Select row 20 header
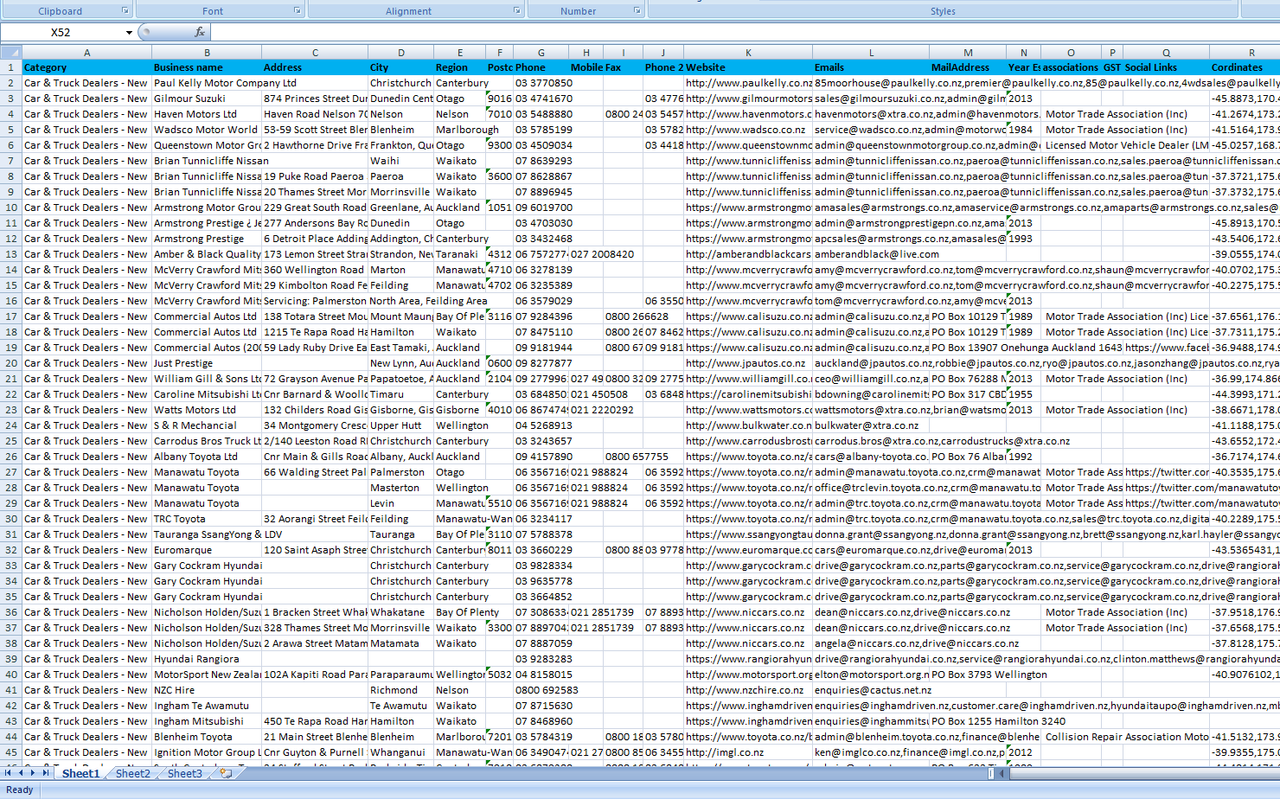 [10, 363]
